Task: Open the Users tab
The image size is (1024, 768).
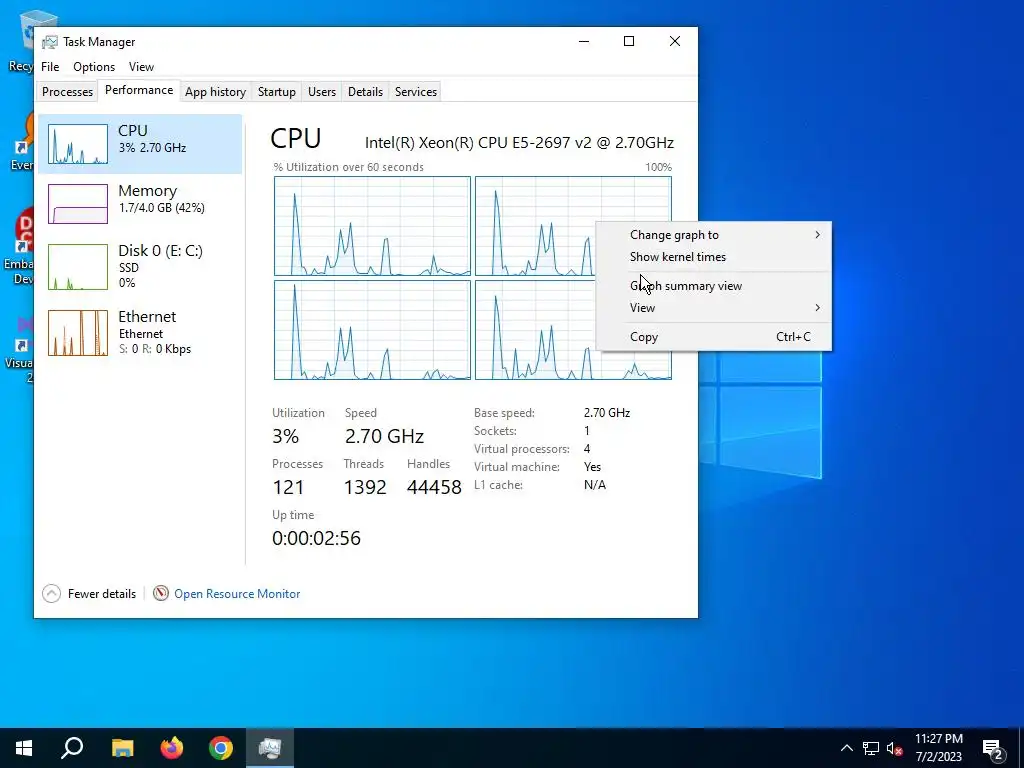Action: pos(322,91)
